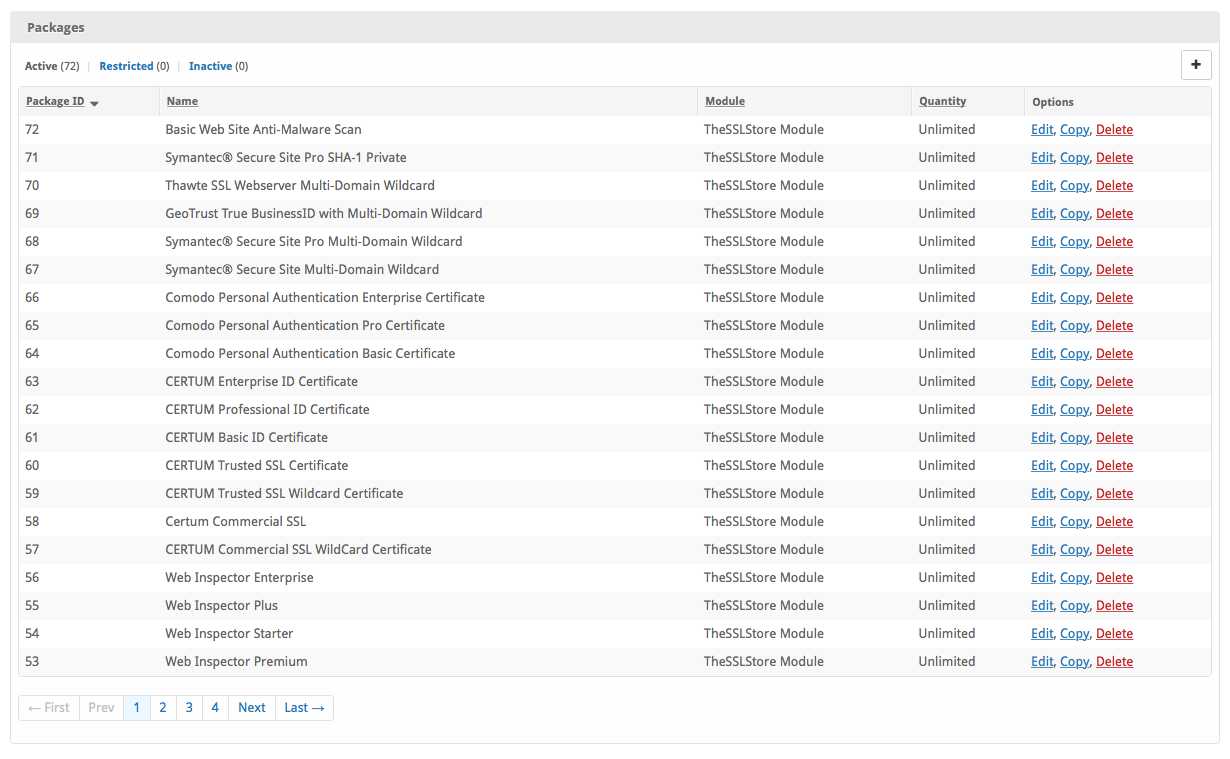Select the Active packages tab
The width and height of the screenshot is (1230, 759).
[41, 66]
